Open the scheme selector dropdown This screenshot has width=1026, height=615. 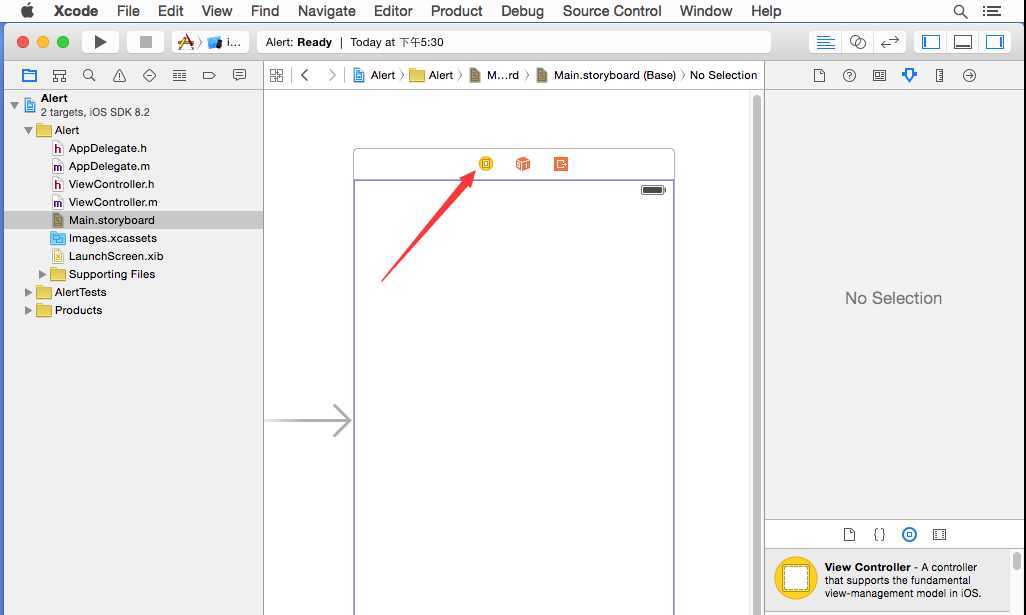point(210,42)
